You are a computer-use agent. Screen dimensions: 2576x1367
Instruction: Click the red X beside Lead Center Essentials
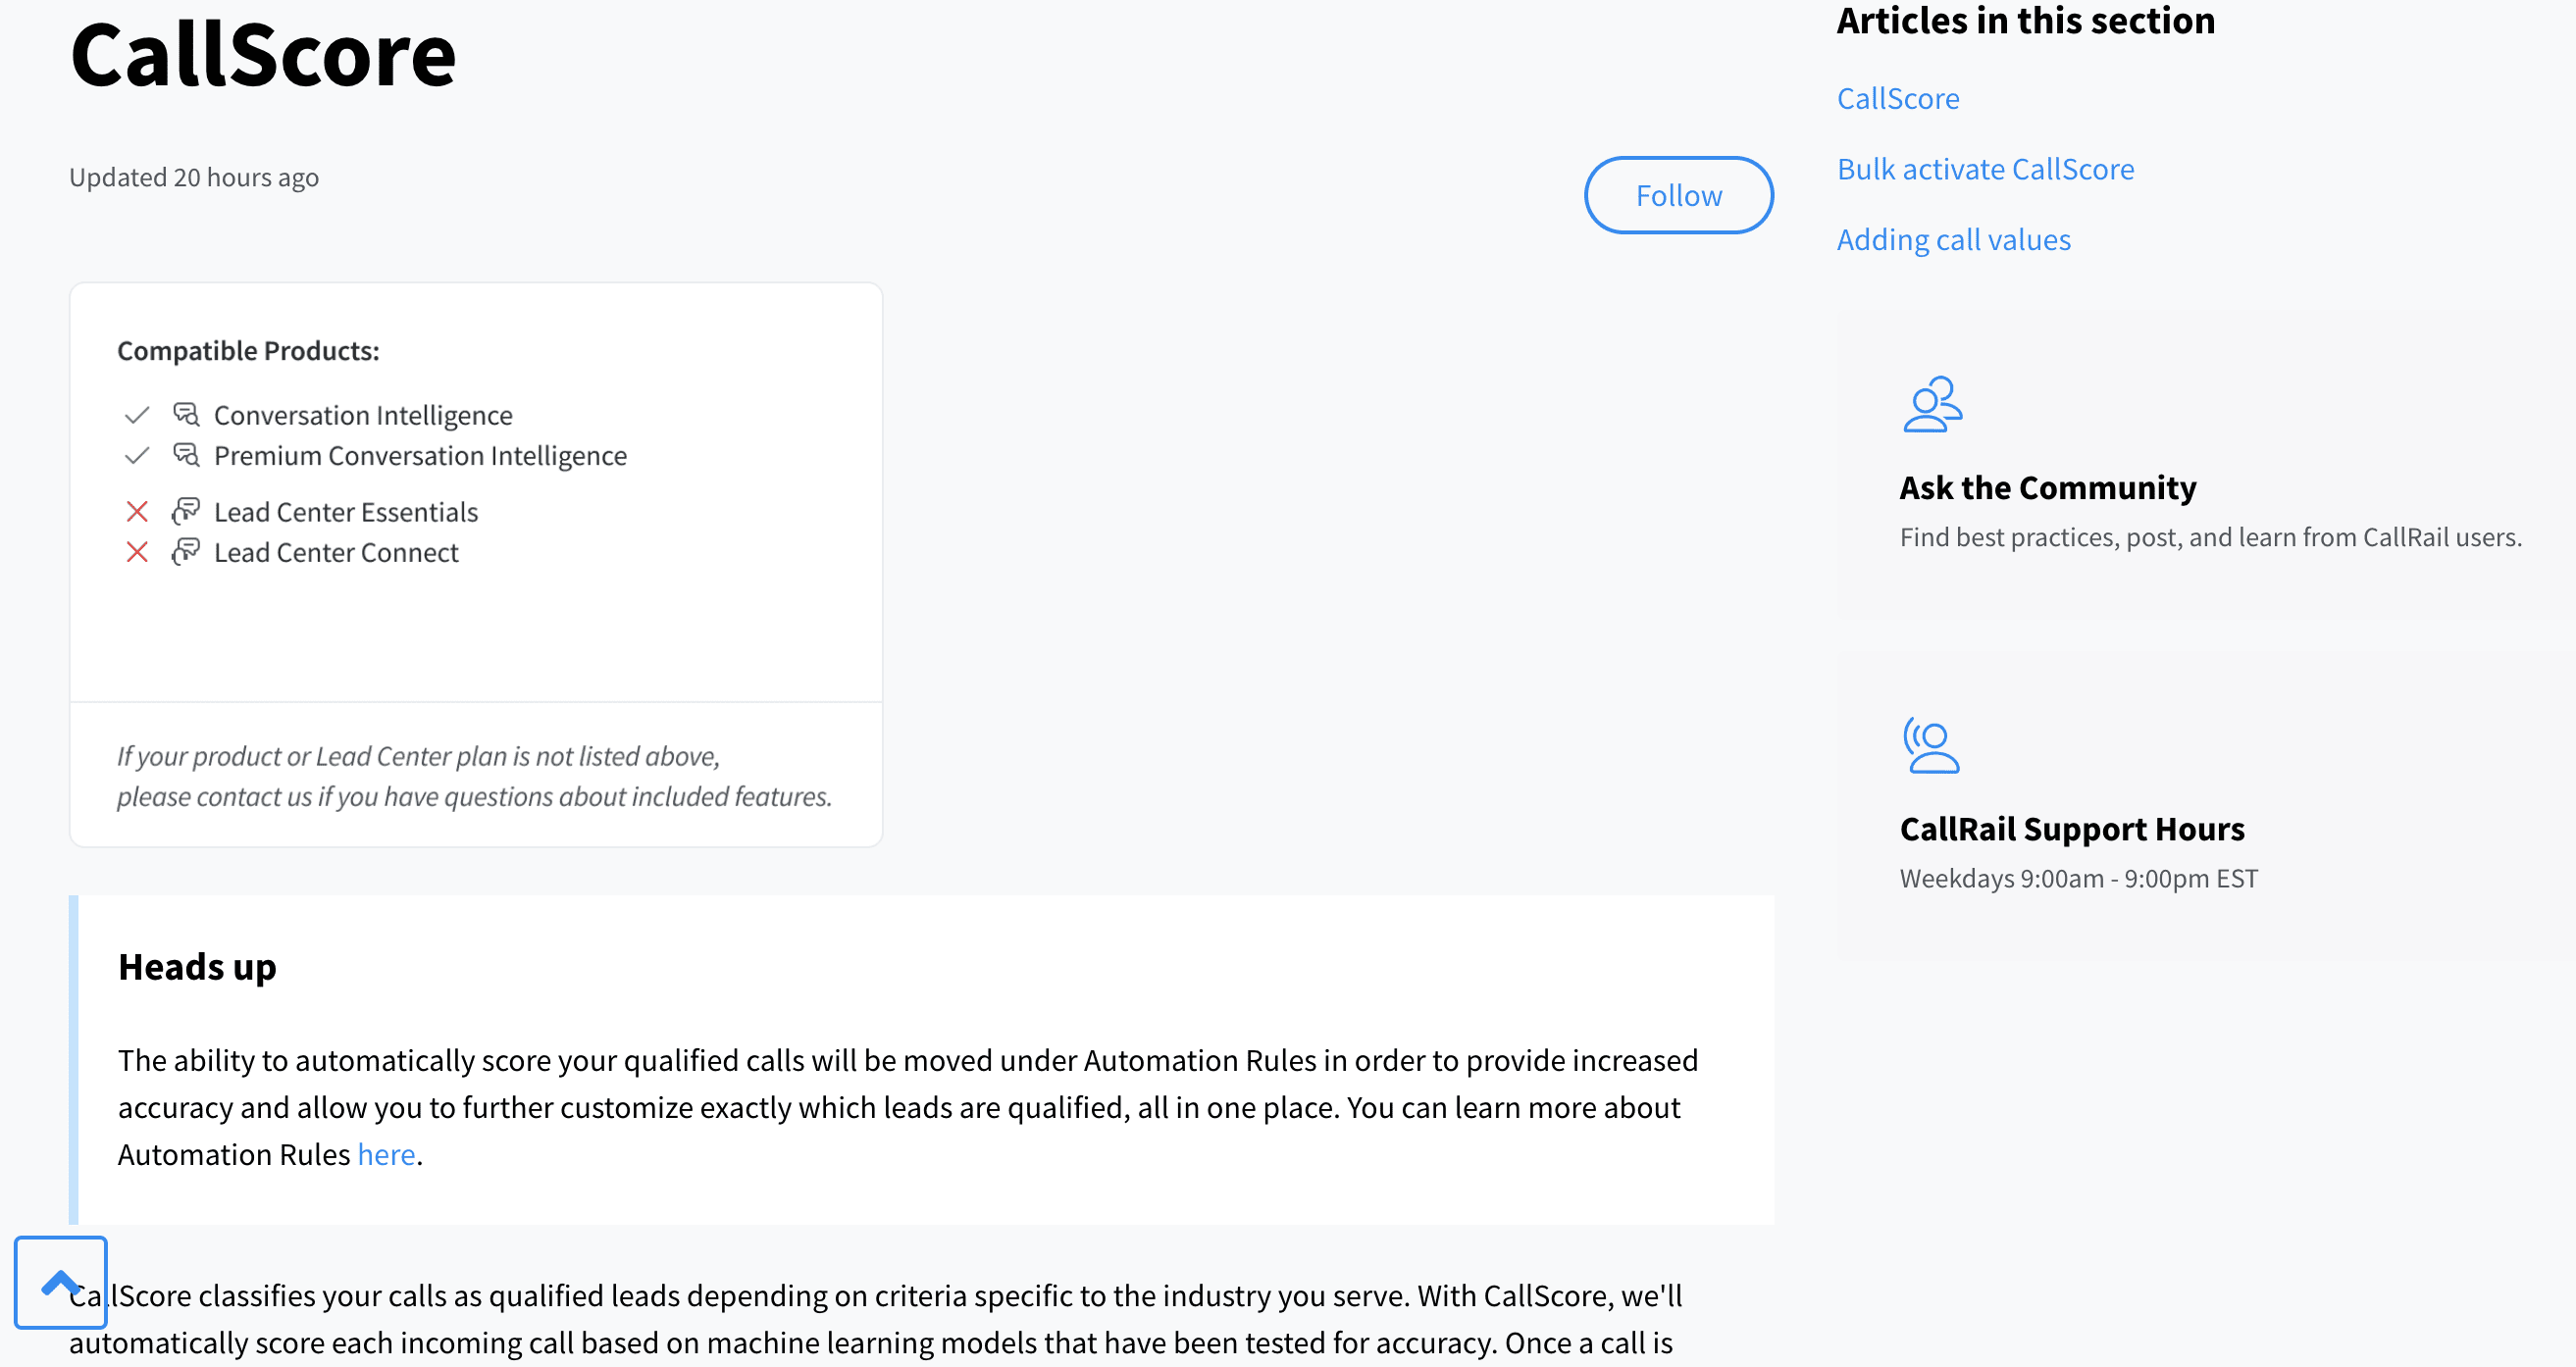click(137, 511)
